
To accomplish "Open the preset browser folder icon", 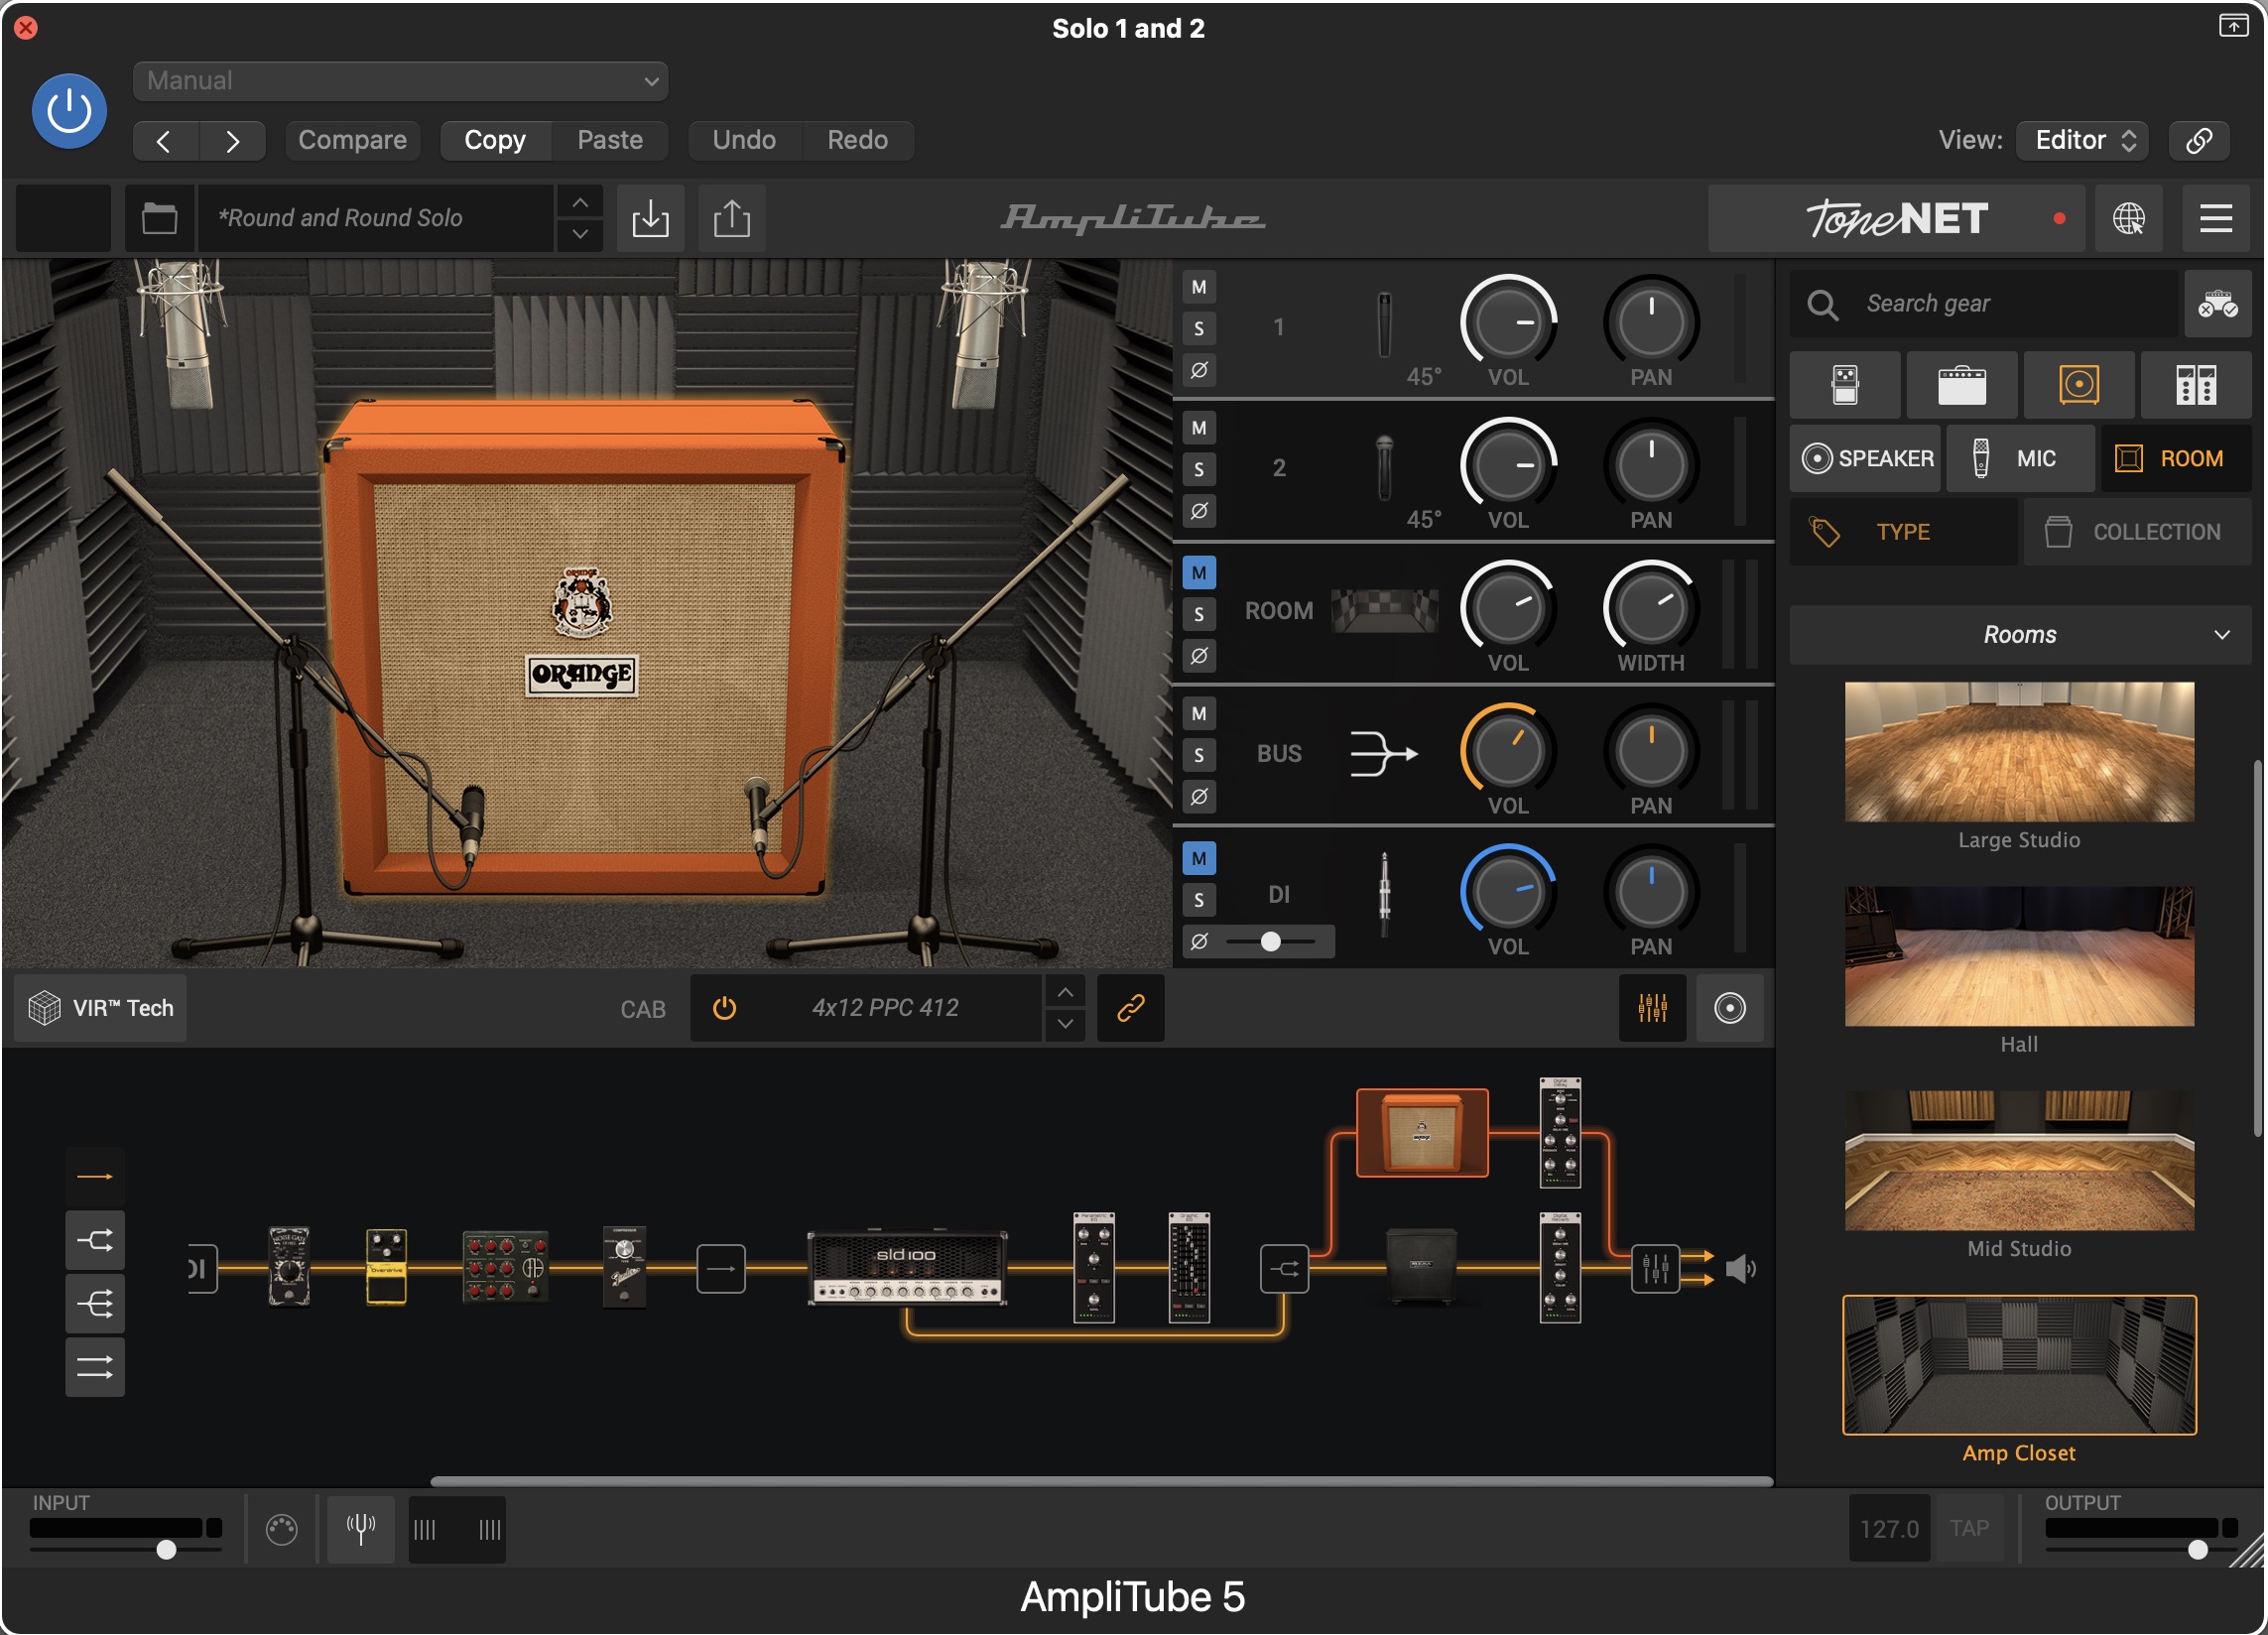I will (x=159, y=218).
